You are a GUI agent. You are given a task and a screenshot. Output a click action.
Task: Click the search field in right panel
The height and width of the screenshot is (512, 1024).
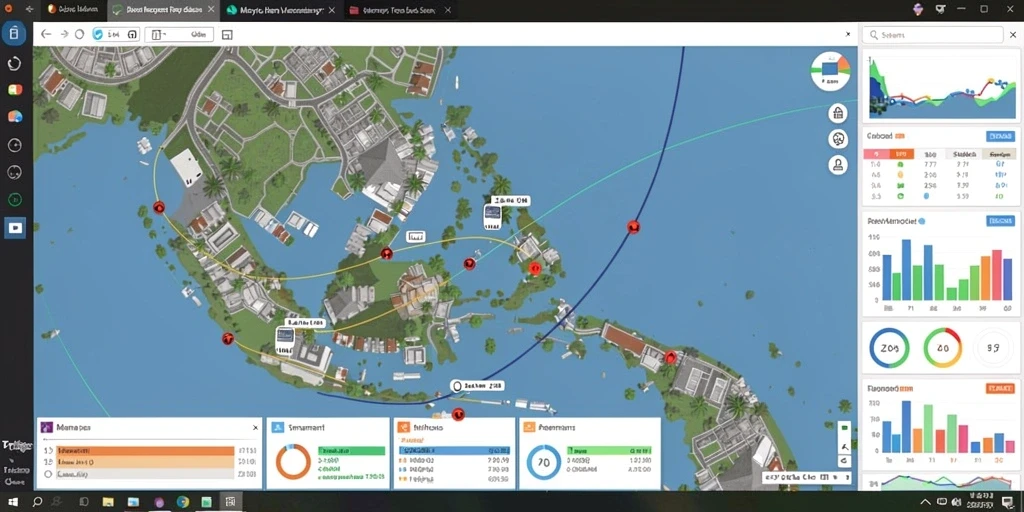(x=933, y=35)
